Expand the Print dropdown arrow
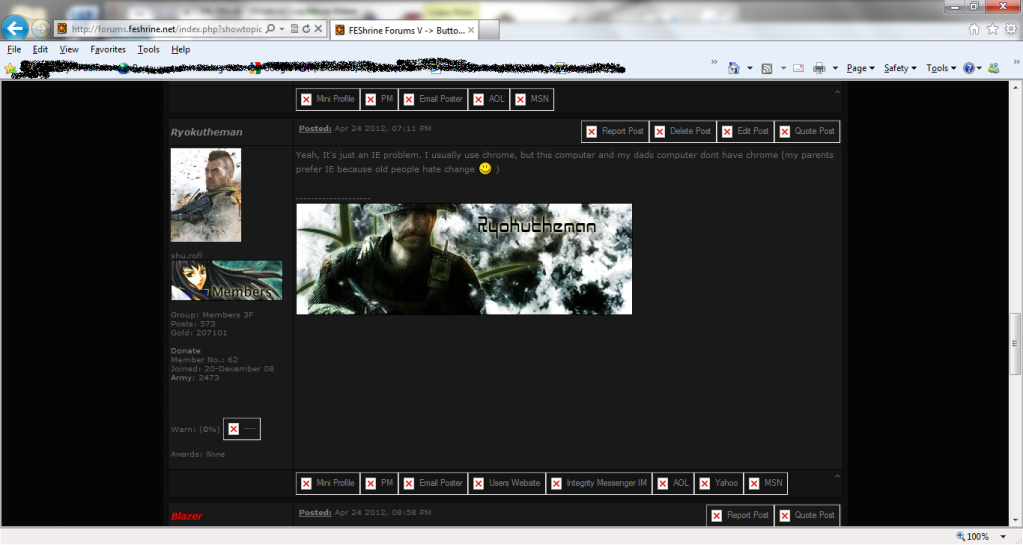This screenshot has height=545, width=1023. (835, 68)
